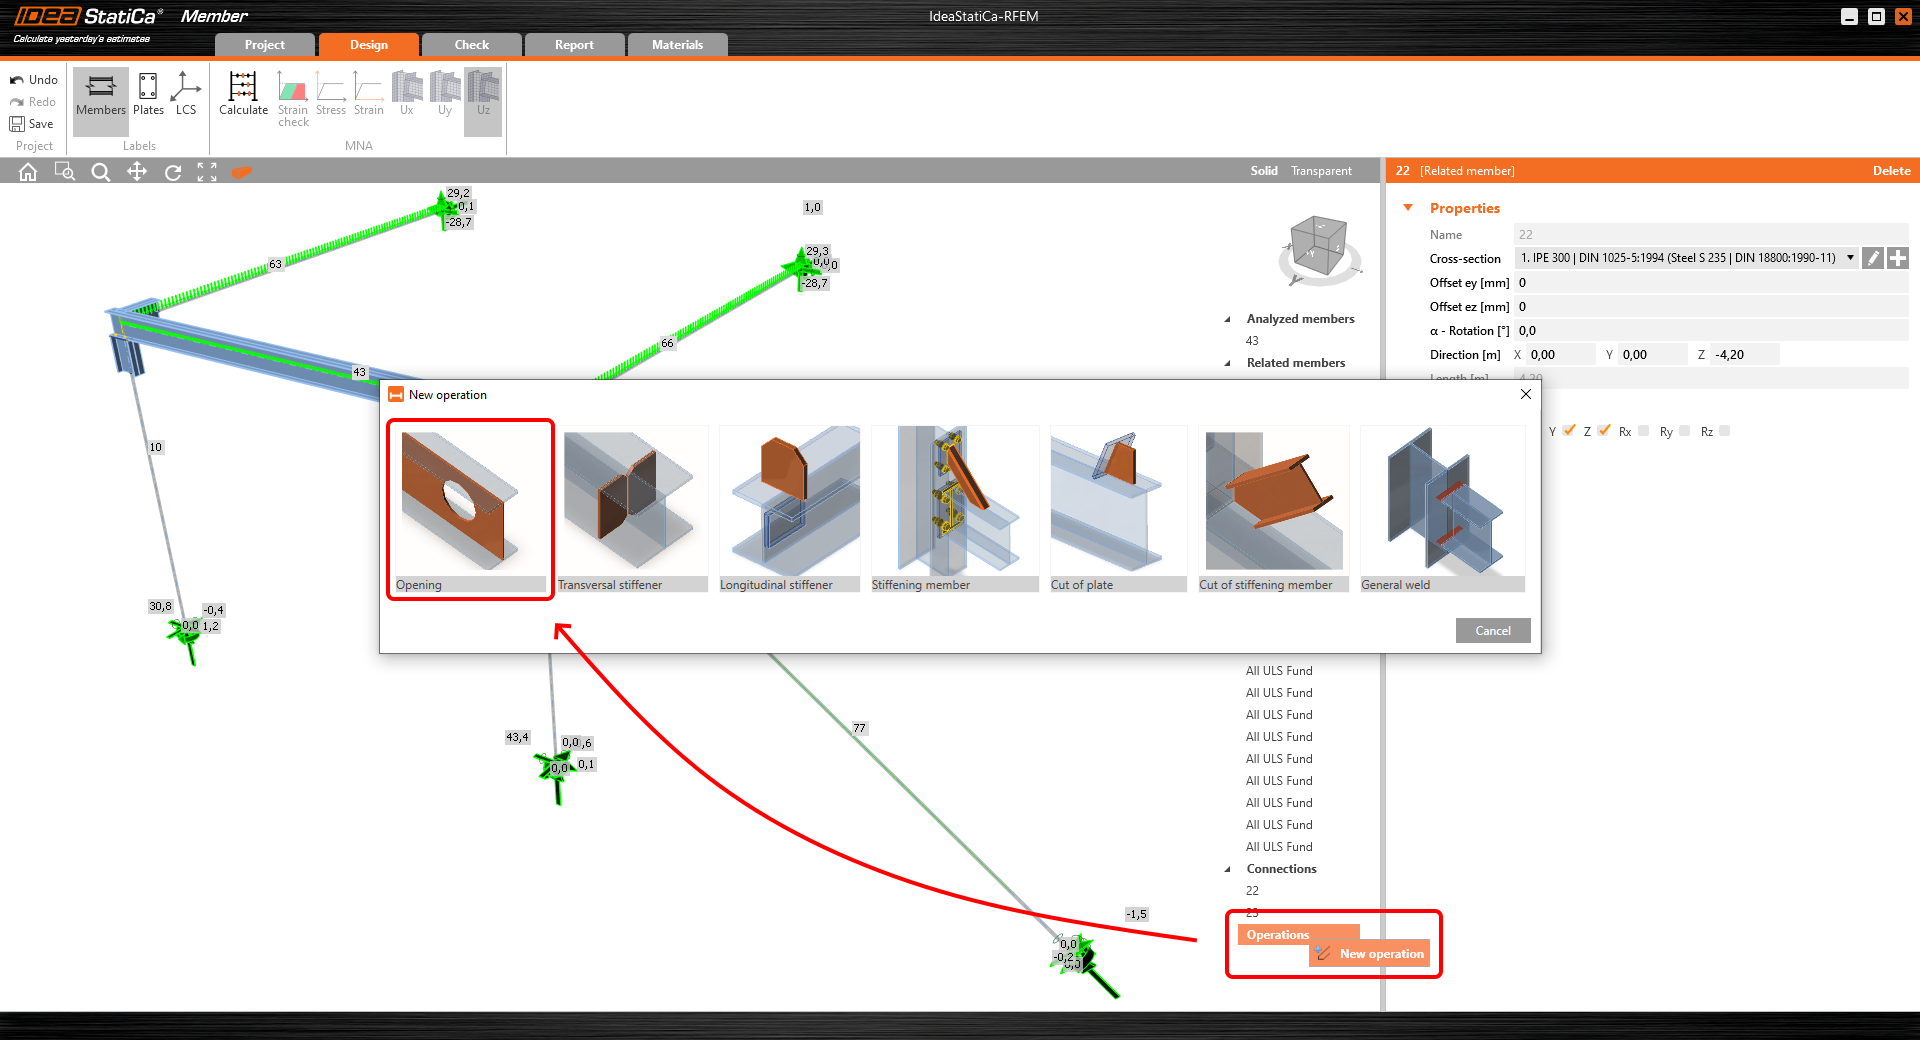This screenshot has width=1920, height=1040.
Task: Choose the Transversal stiffener operation
Action: [x=632, y=509]
